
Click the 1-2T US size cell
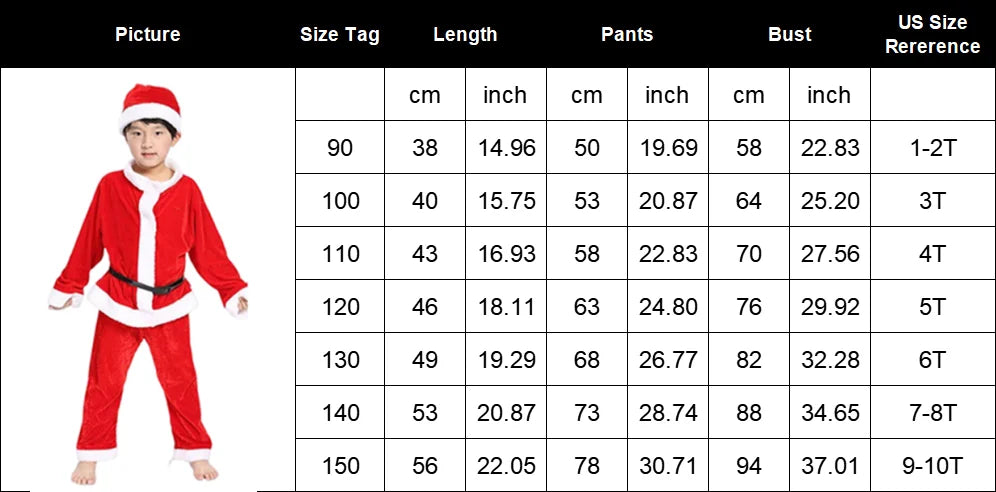coord(932,147)
